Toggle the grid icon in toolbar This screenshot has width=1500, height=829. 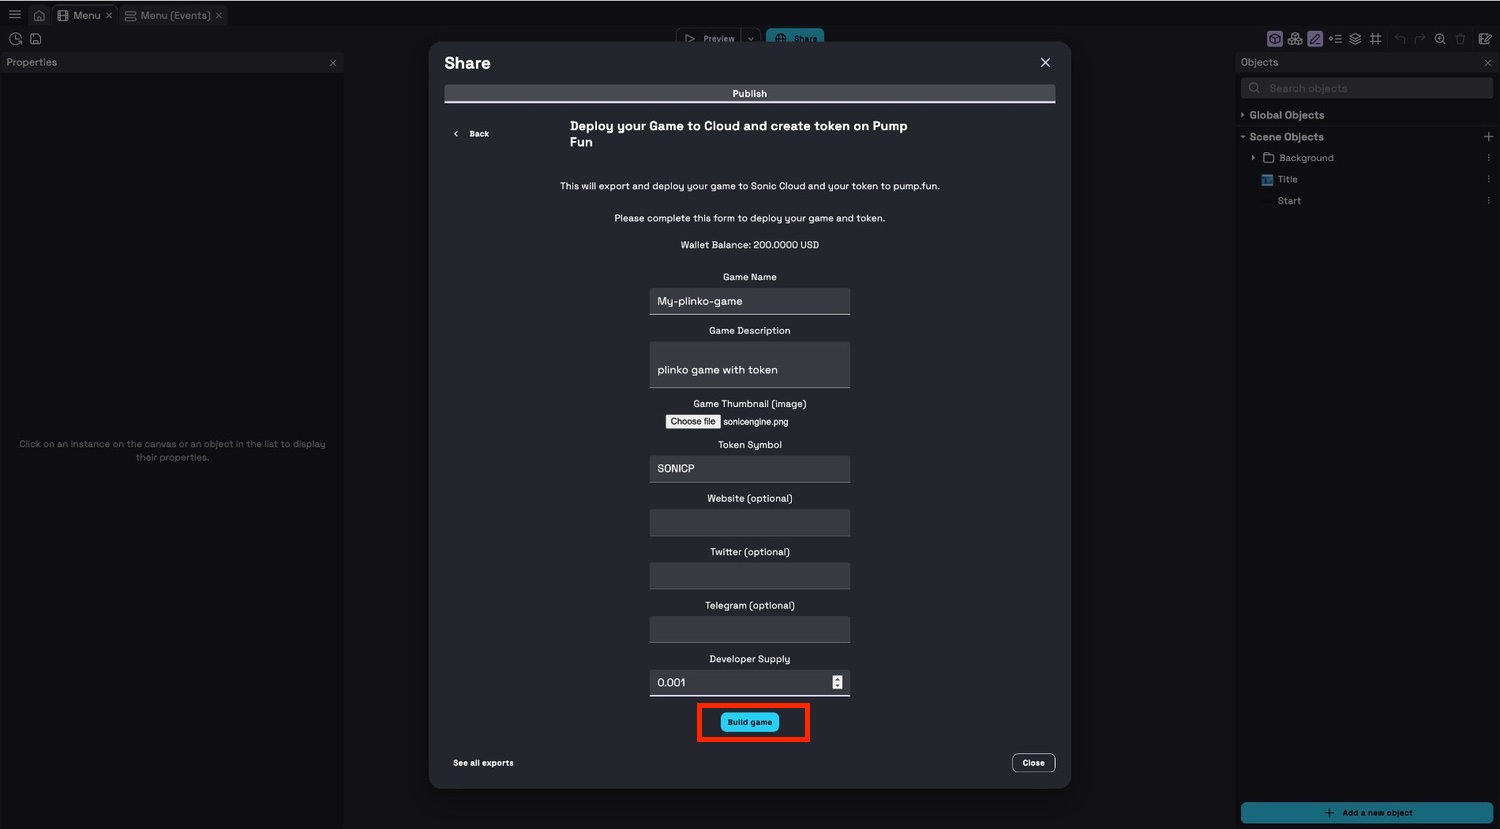[1376, 39]
